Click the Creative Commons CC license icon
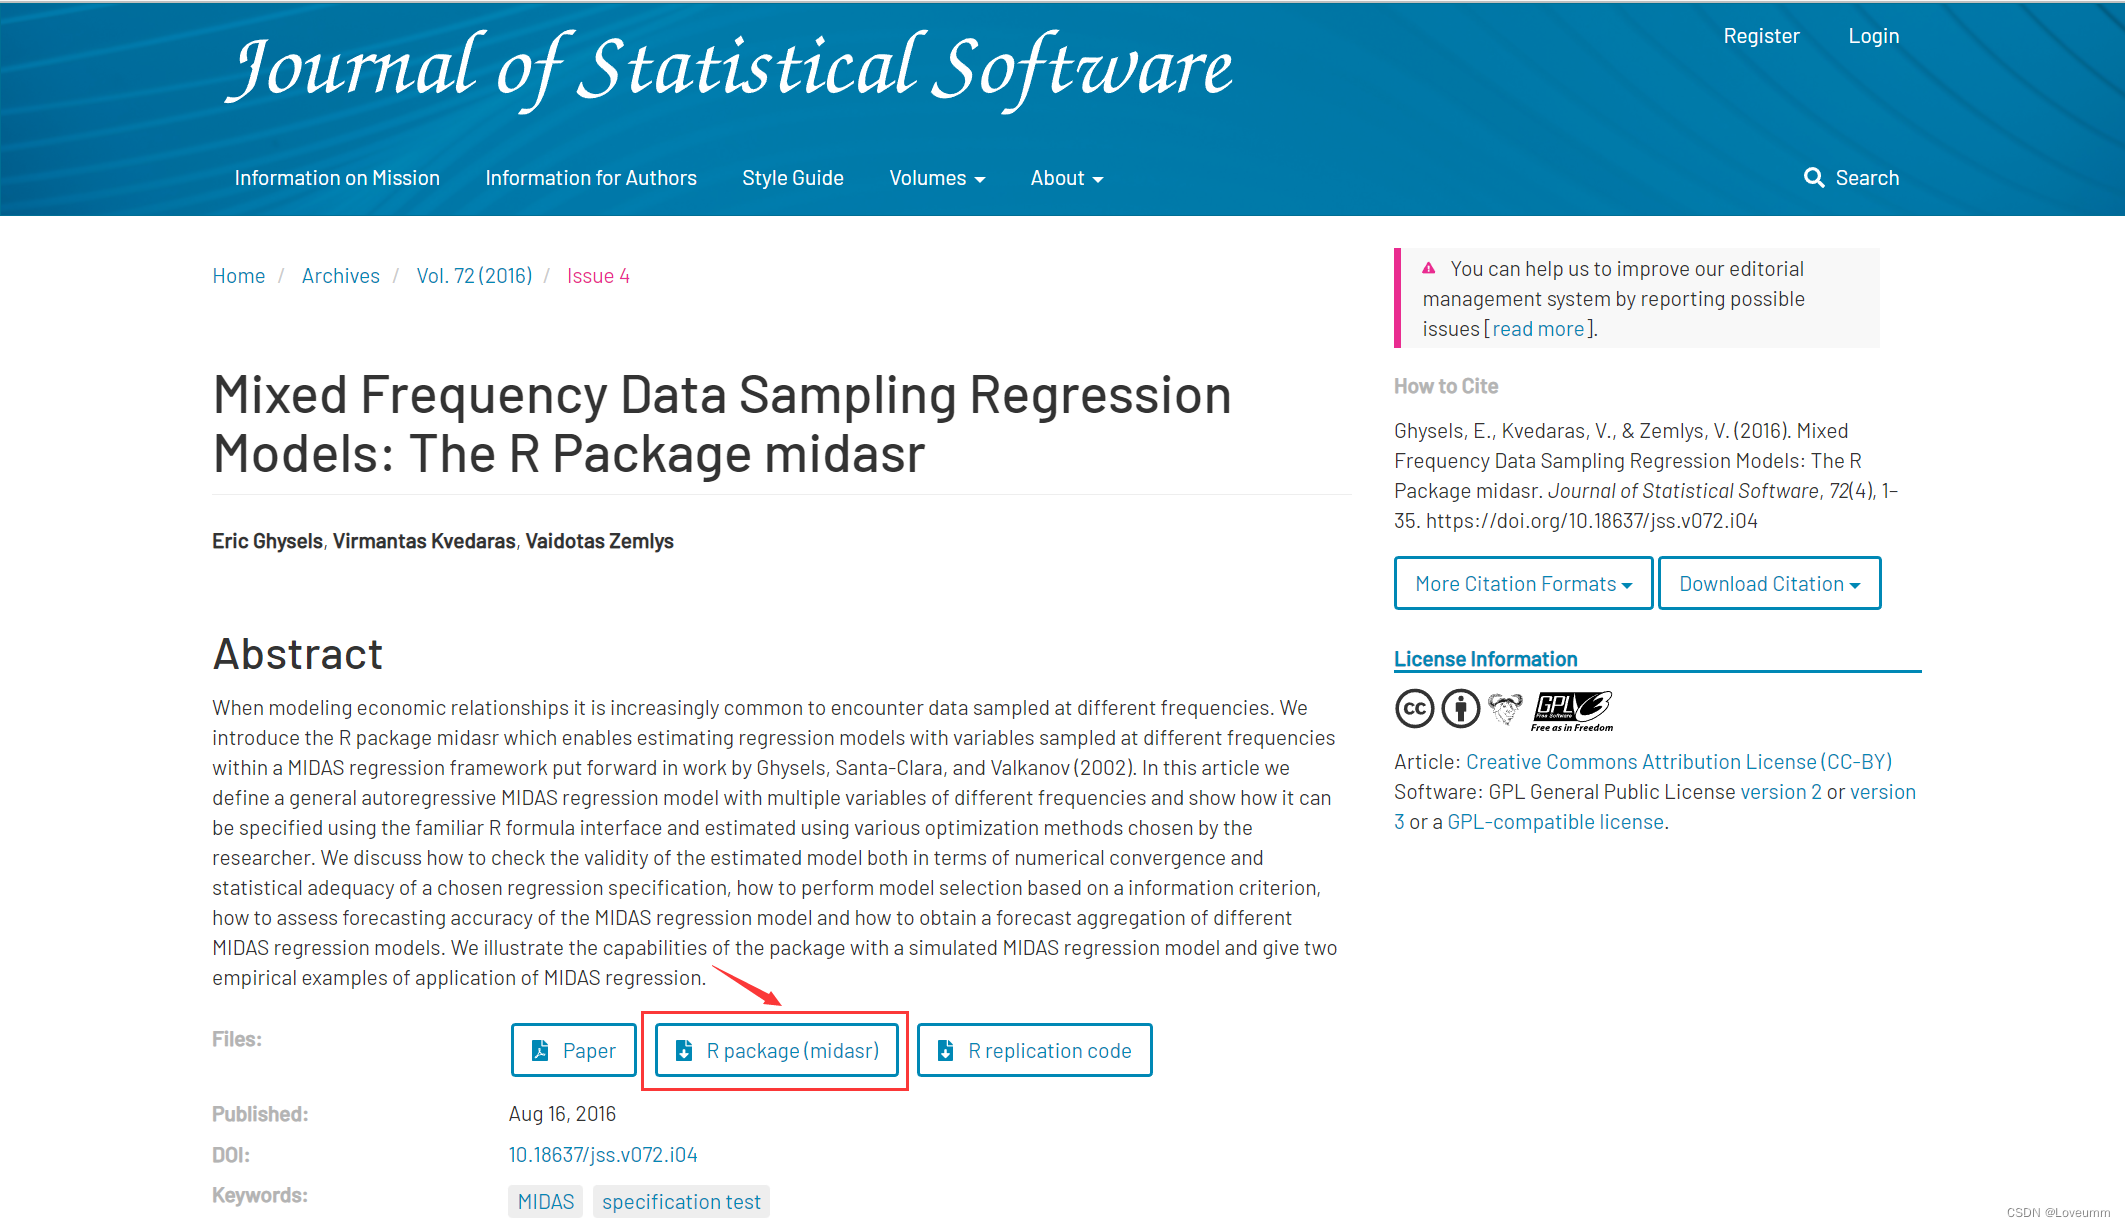Screen dimensions: 2125x1227 [1414, 709]
